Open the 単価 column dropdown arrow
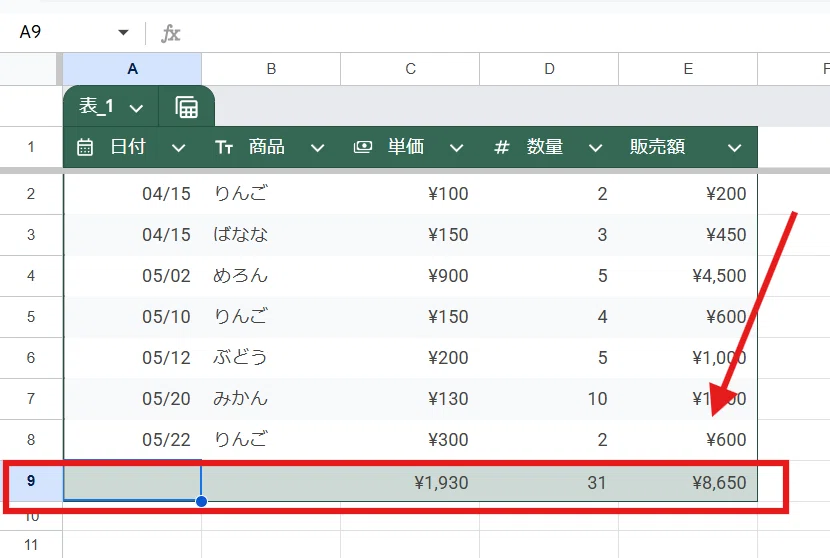This screenshot has width=830, height=558. (x=456, y=148)
